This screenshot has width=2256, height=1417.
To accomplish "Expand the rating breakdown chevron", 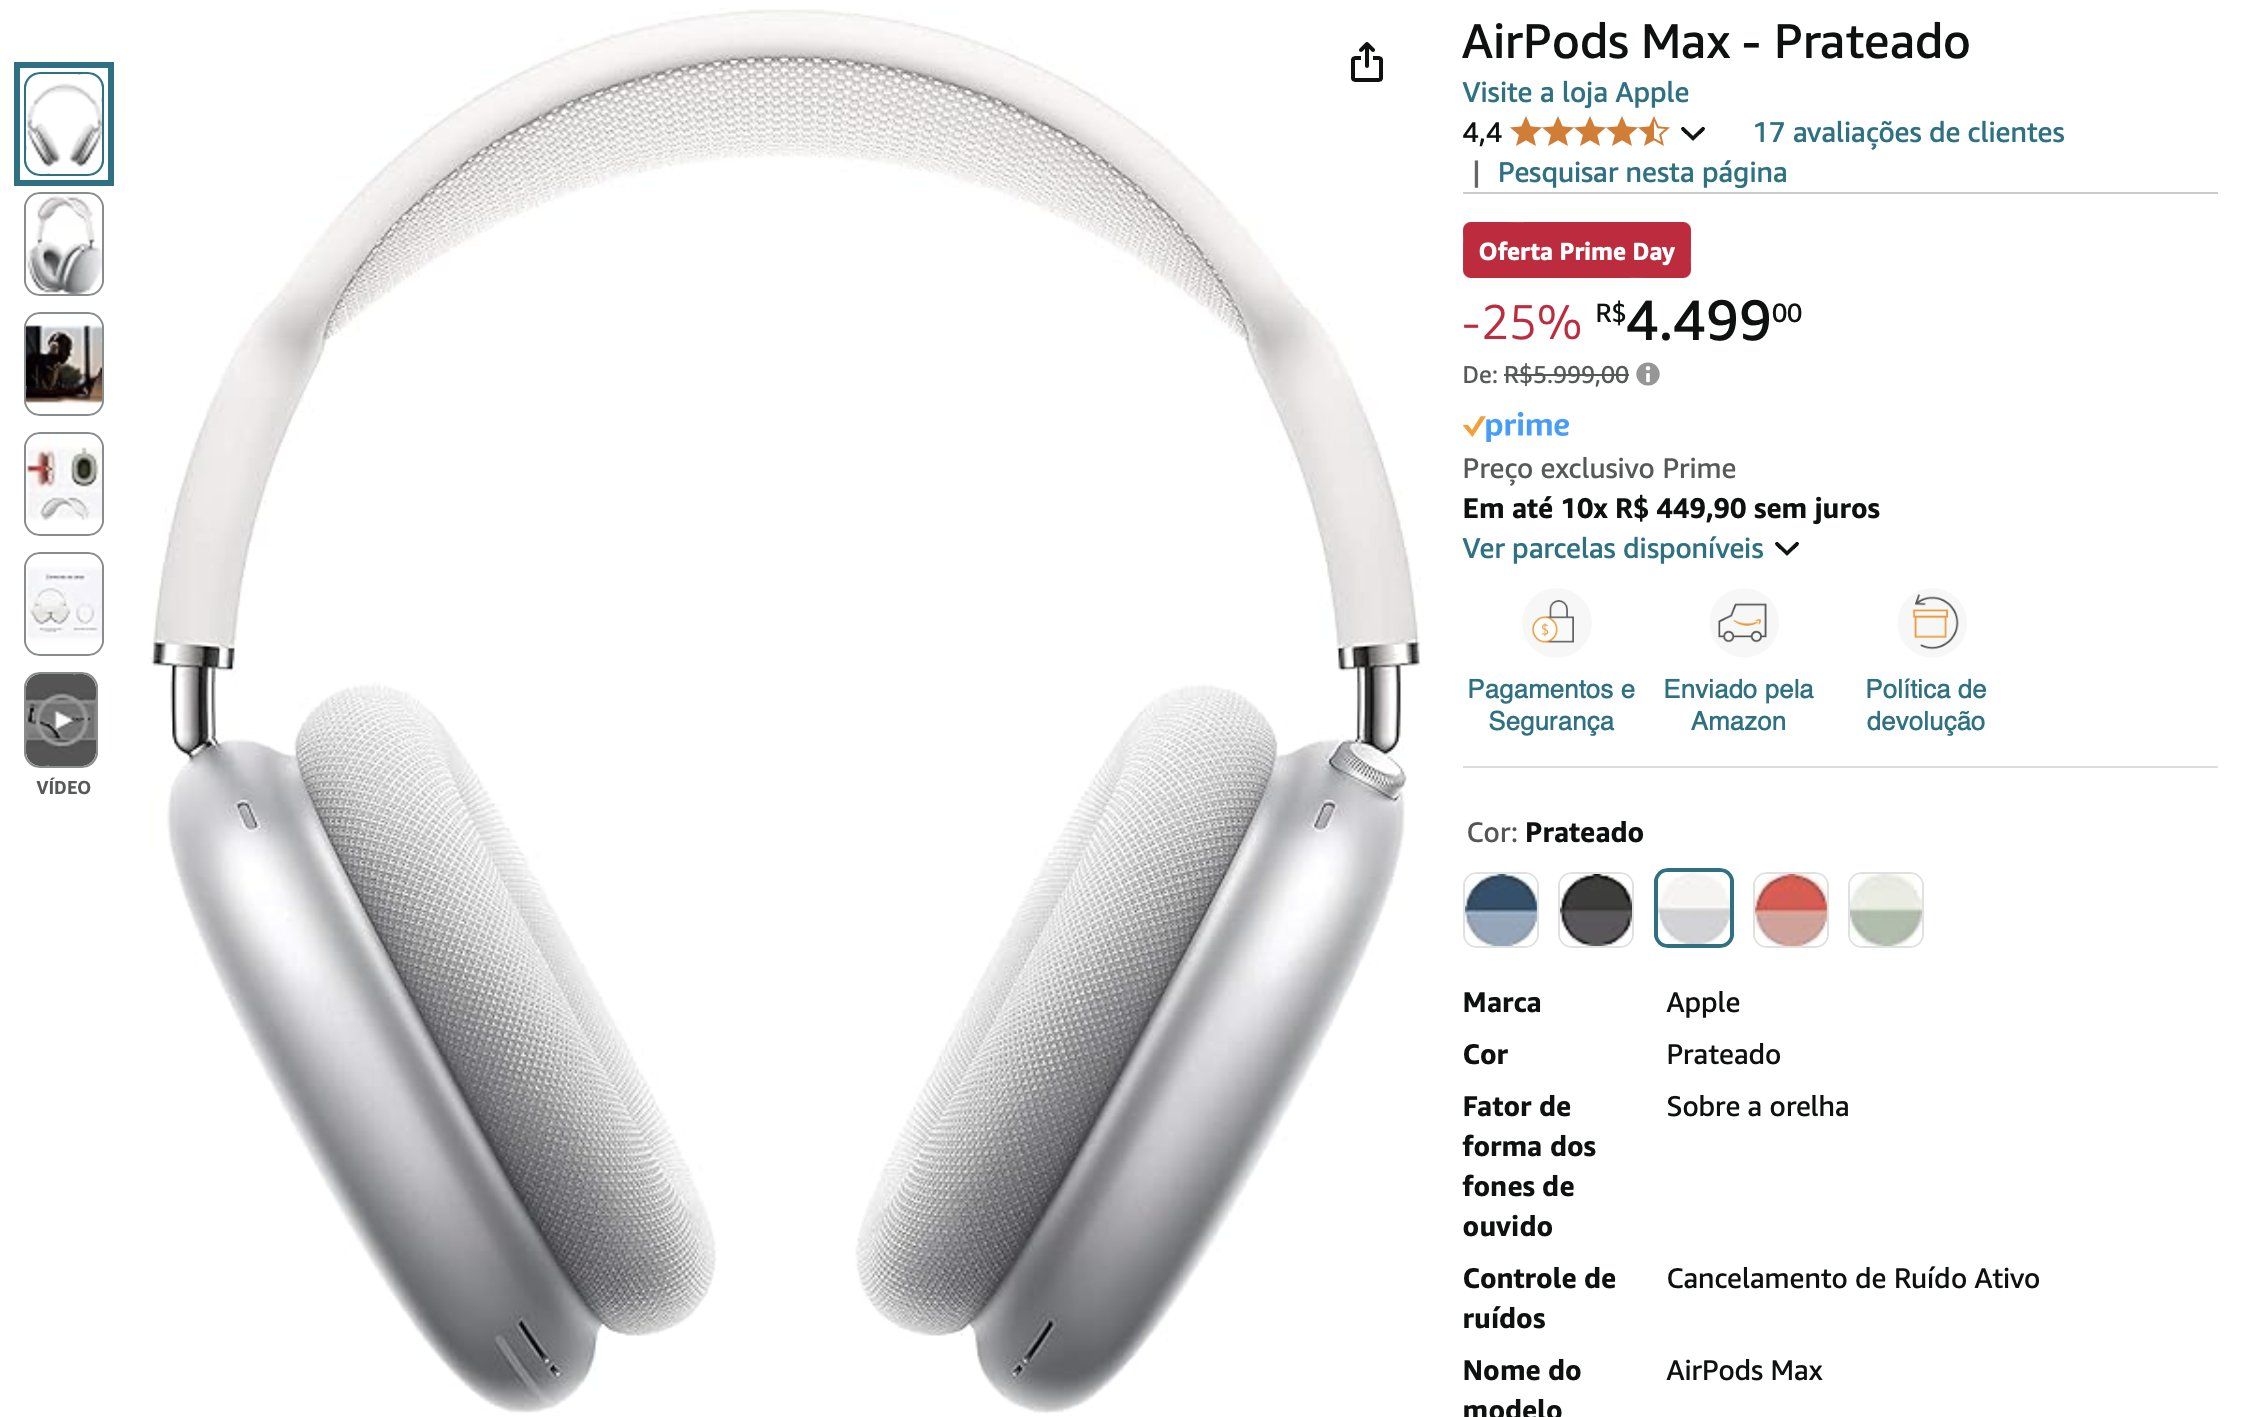I will [x=1693, y=133].
